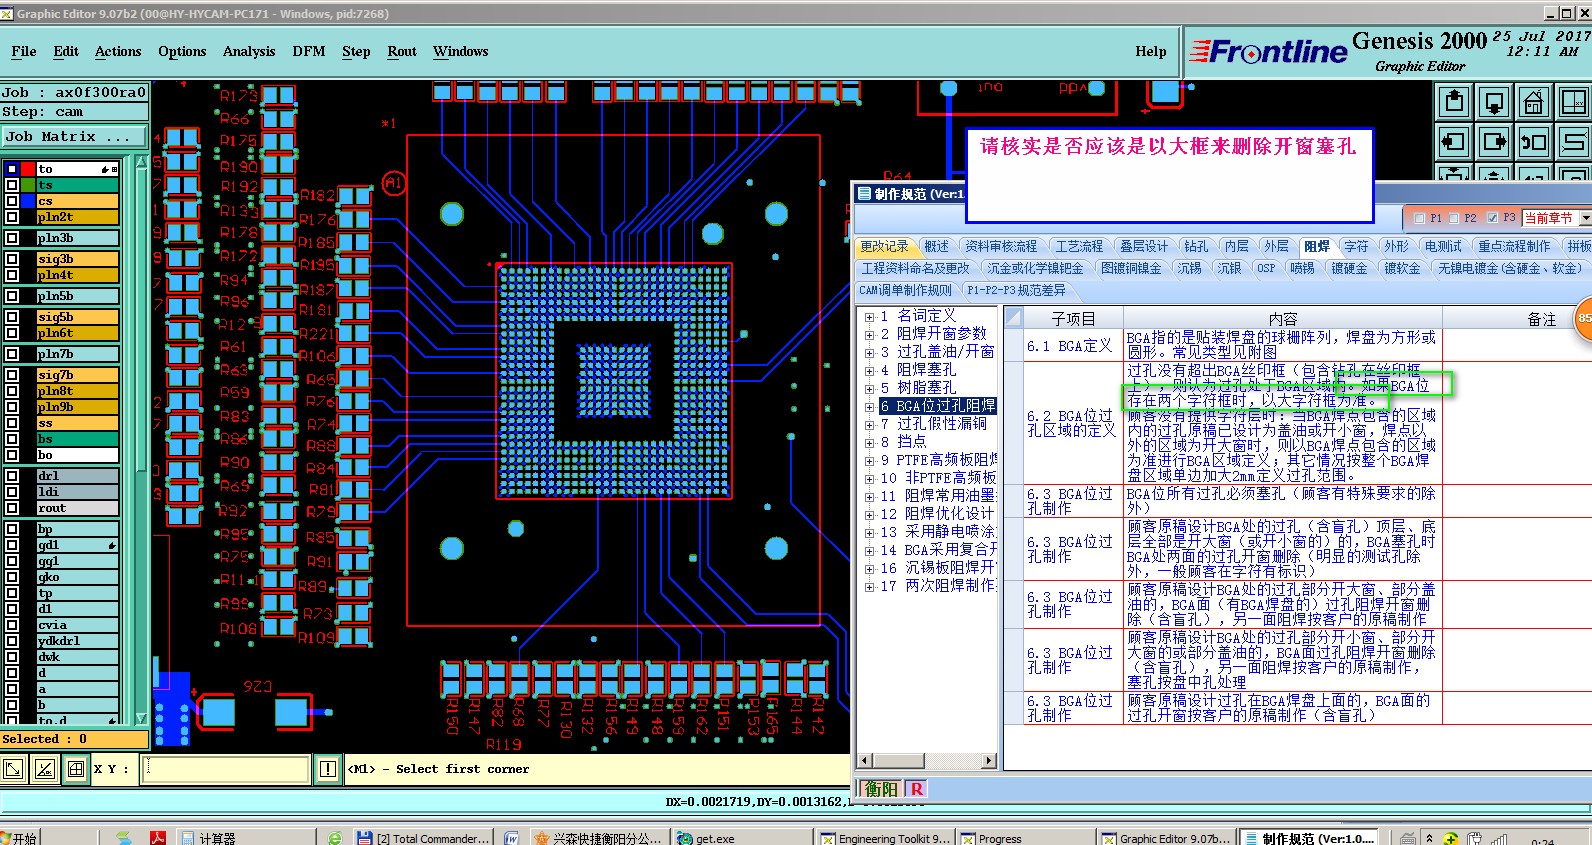
Task: Uncheck the P3 checkbox
Action: point(1493,218)
